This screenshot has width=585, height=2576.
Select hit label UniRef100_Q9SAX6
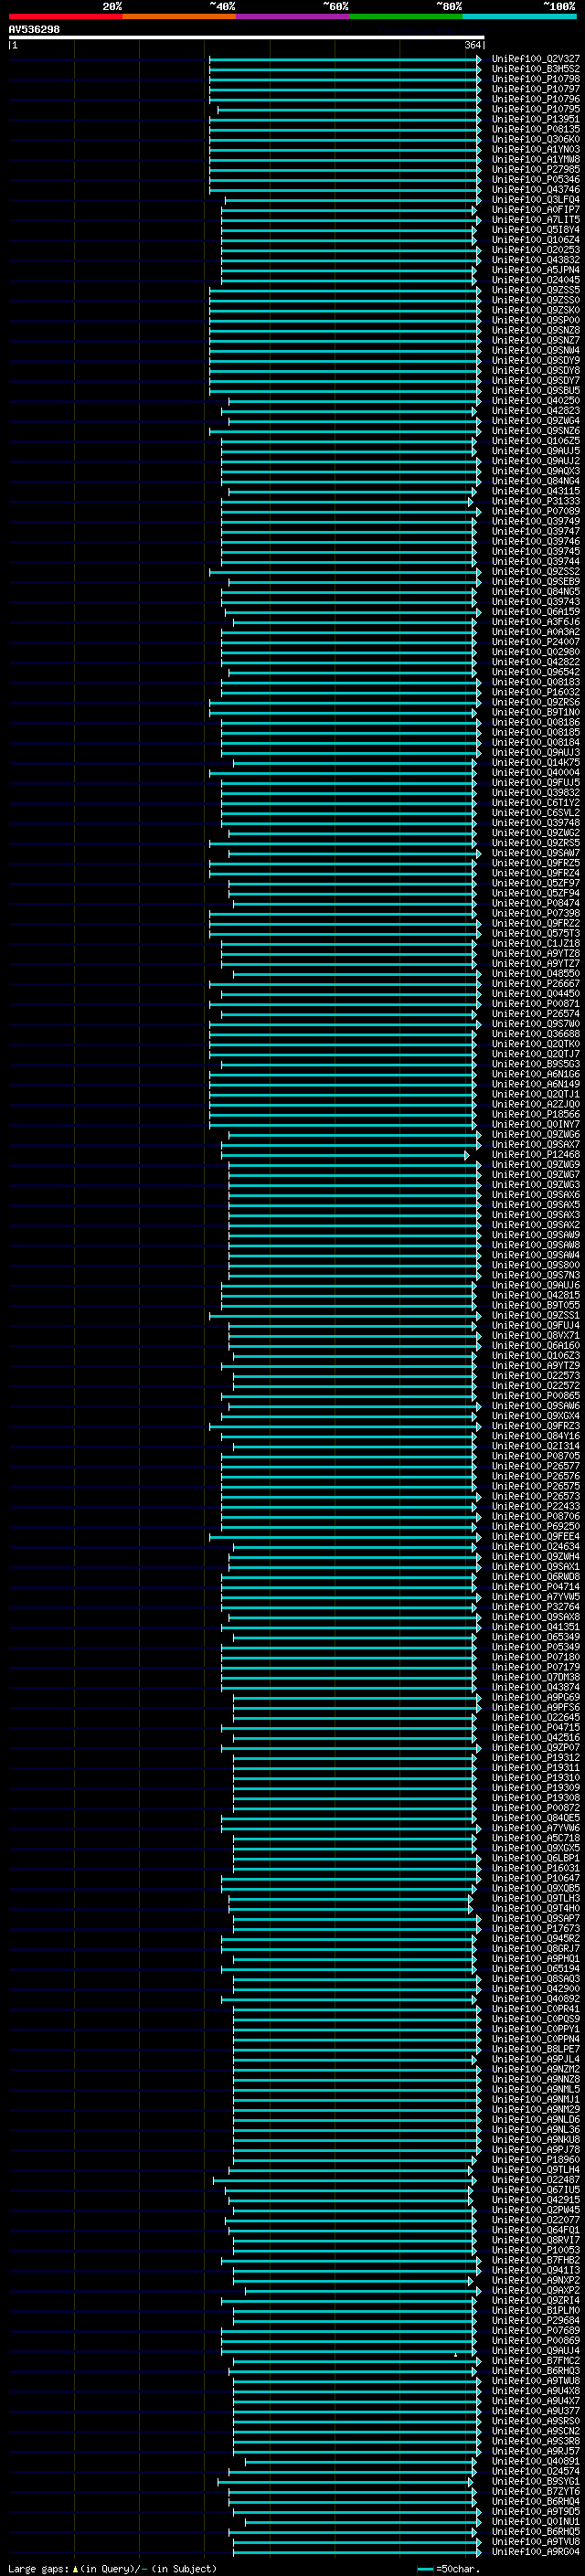tap(536, 1195)
